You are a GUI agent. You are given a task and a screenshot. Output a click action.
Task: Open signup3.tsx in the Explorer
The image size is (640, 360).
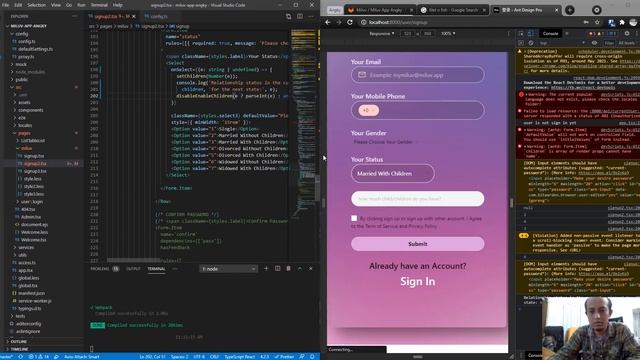[x=35, y=171]
